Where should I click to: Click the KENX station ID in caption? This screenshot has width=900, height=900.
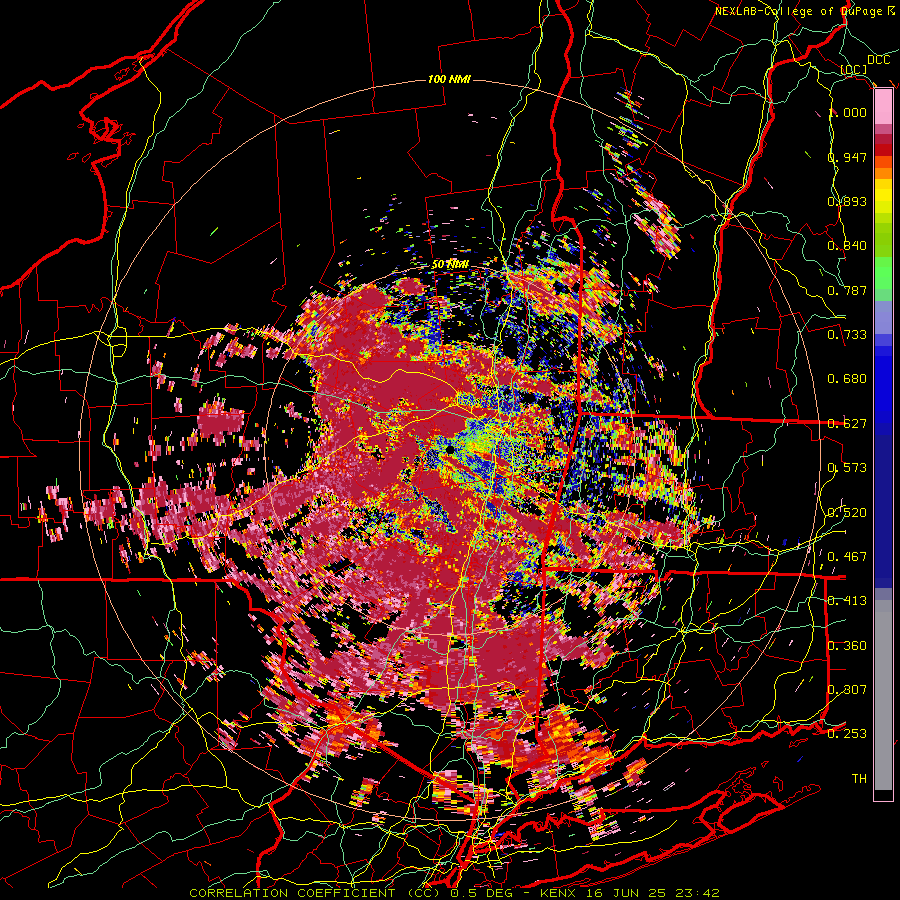(x=559, y=893)
